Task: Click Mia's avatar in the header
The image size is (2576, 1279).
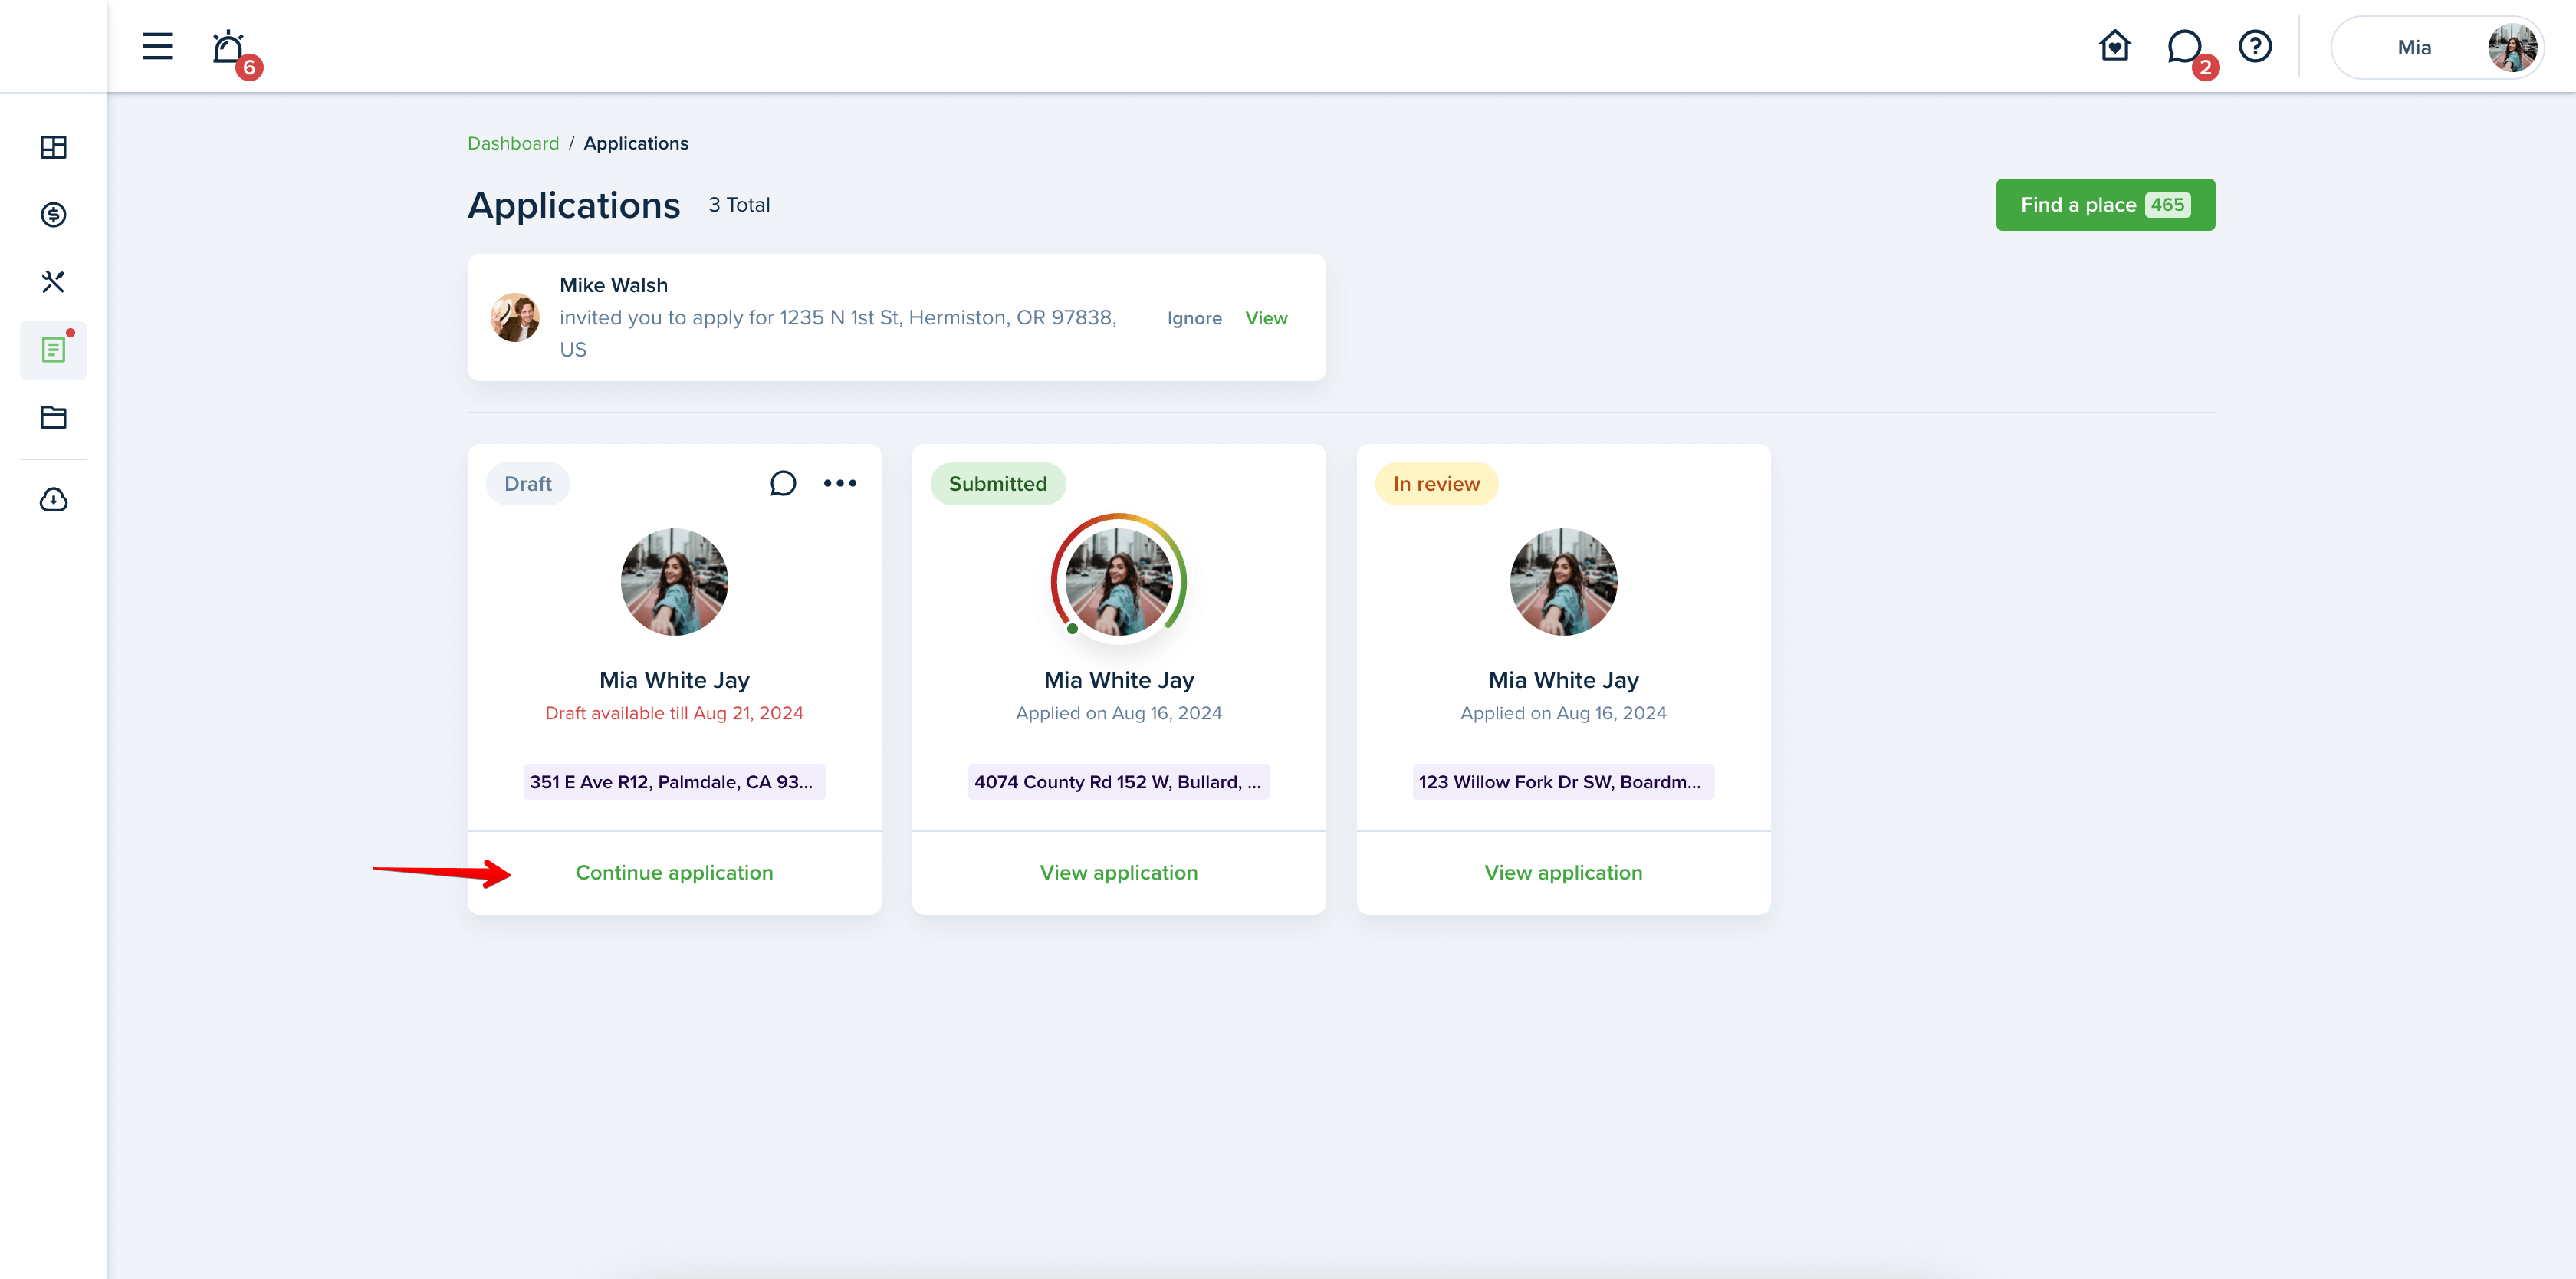Action: pos(2512,47)
